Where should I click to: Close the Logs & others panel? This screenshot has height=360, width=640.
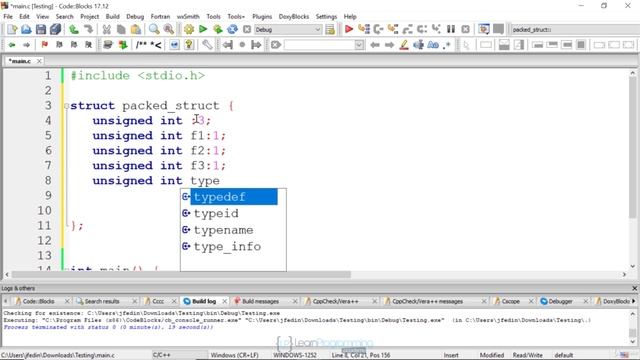635,289
